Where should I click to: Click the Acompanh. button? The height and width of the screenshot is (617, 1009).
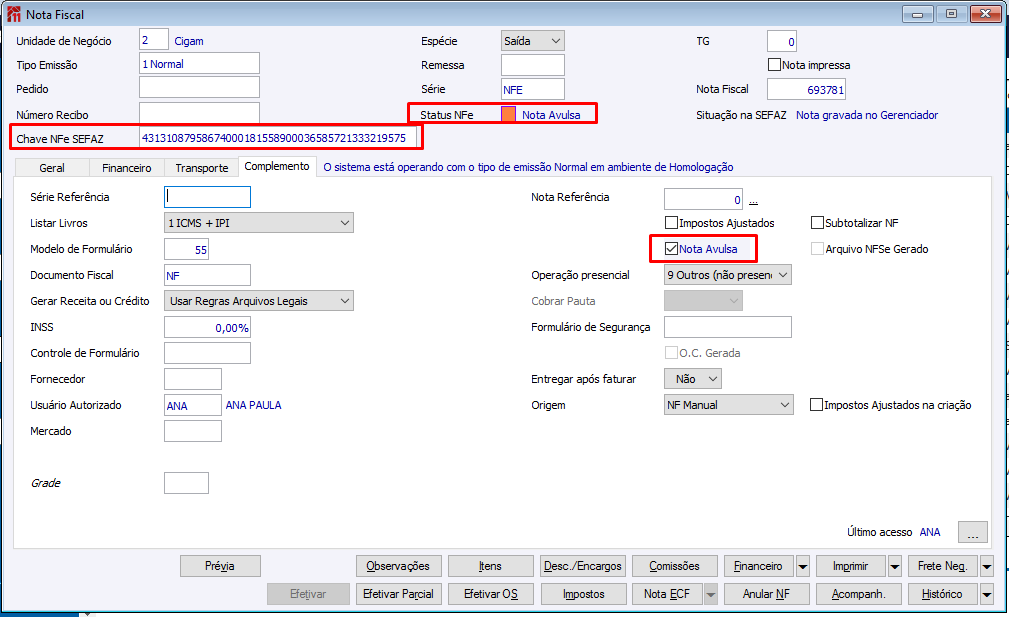[x=858, y=594]
